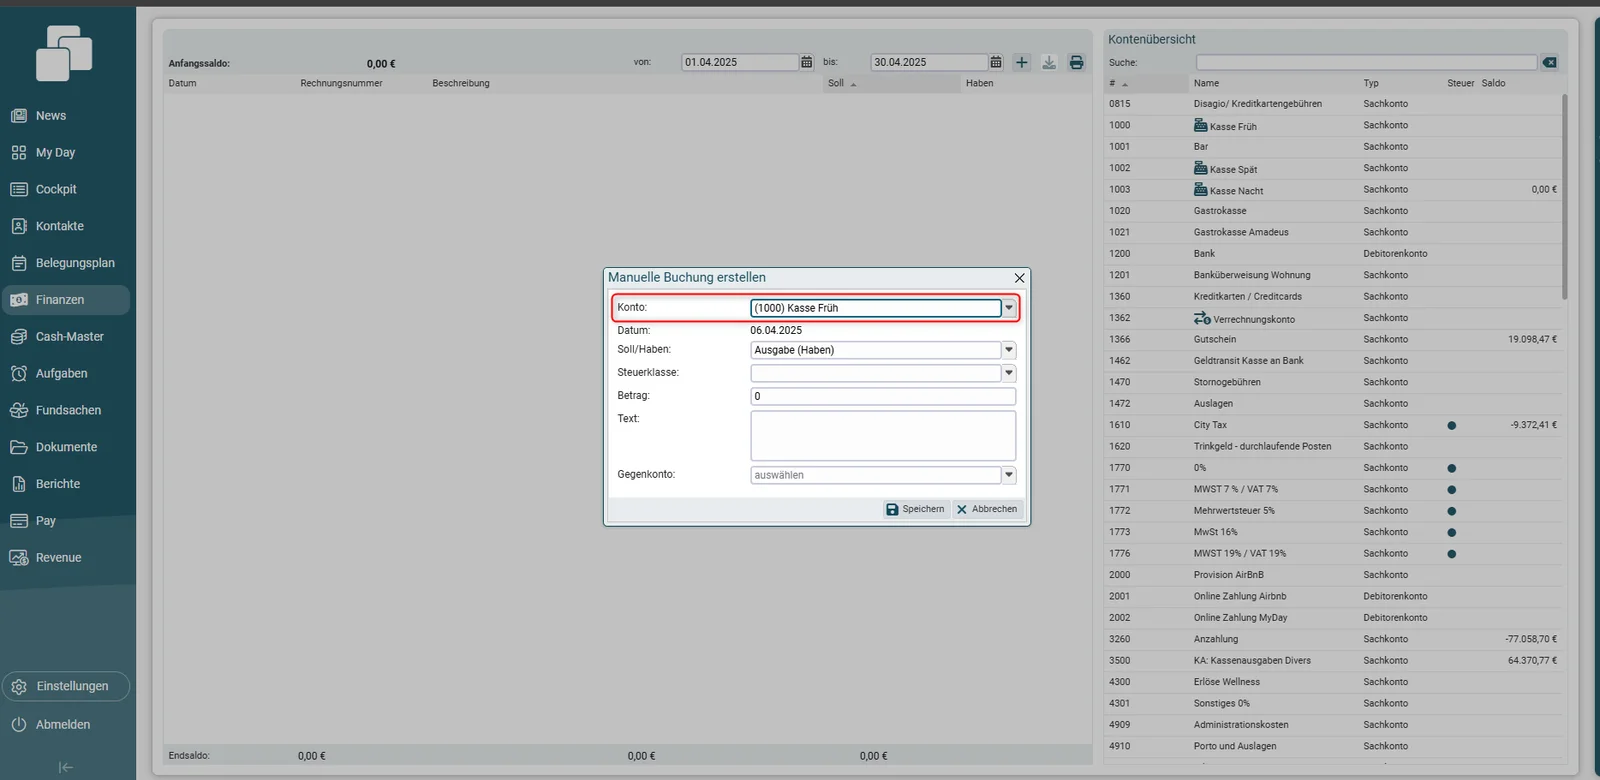The image size is (1600, 780).
Task: Click the Kontenübersicht vertical scrollbar
Action: [x=1564, y=197]
